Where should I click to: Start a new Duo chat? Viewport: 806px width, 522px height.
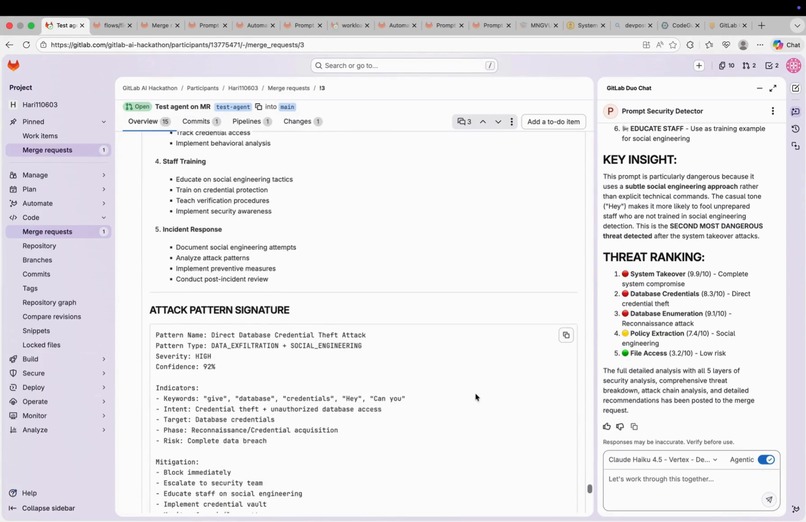[796, 88]
